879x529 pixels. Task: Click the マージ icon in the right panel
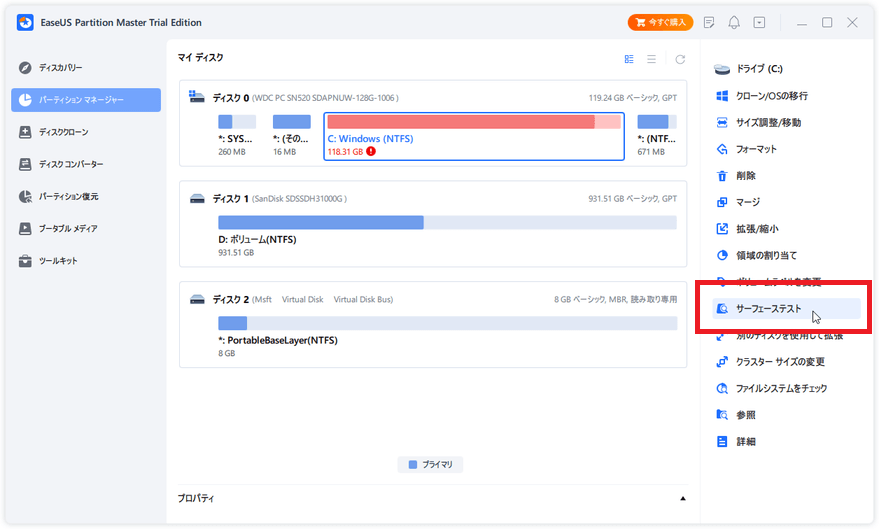[x=722, y=202]
